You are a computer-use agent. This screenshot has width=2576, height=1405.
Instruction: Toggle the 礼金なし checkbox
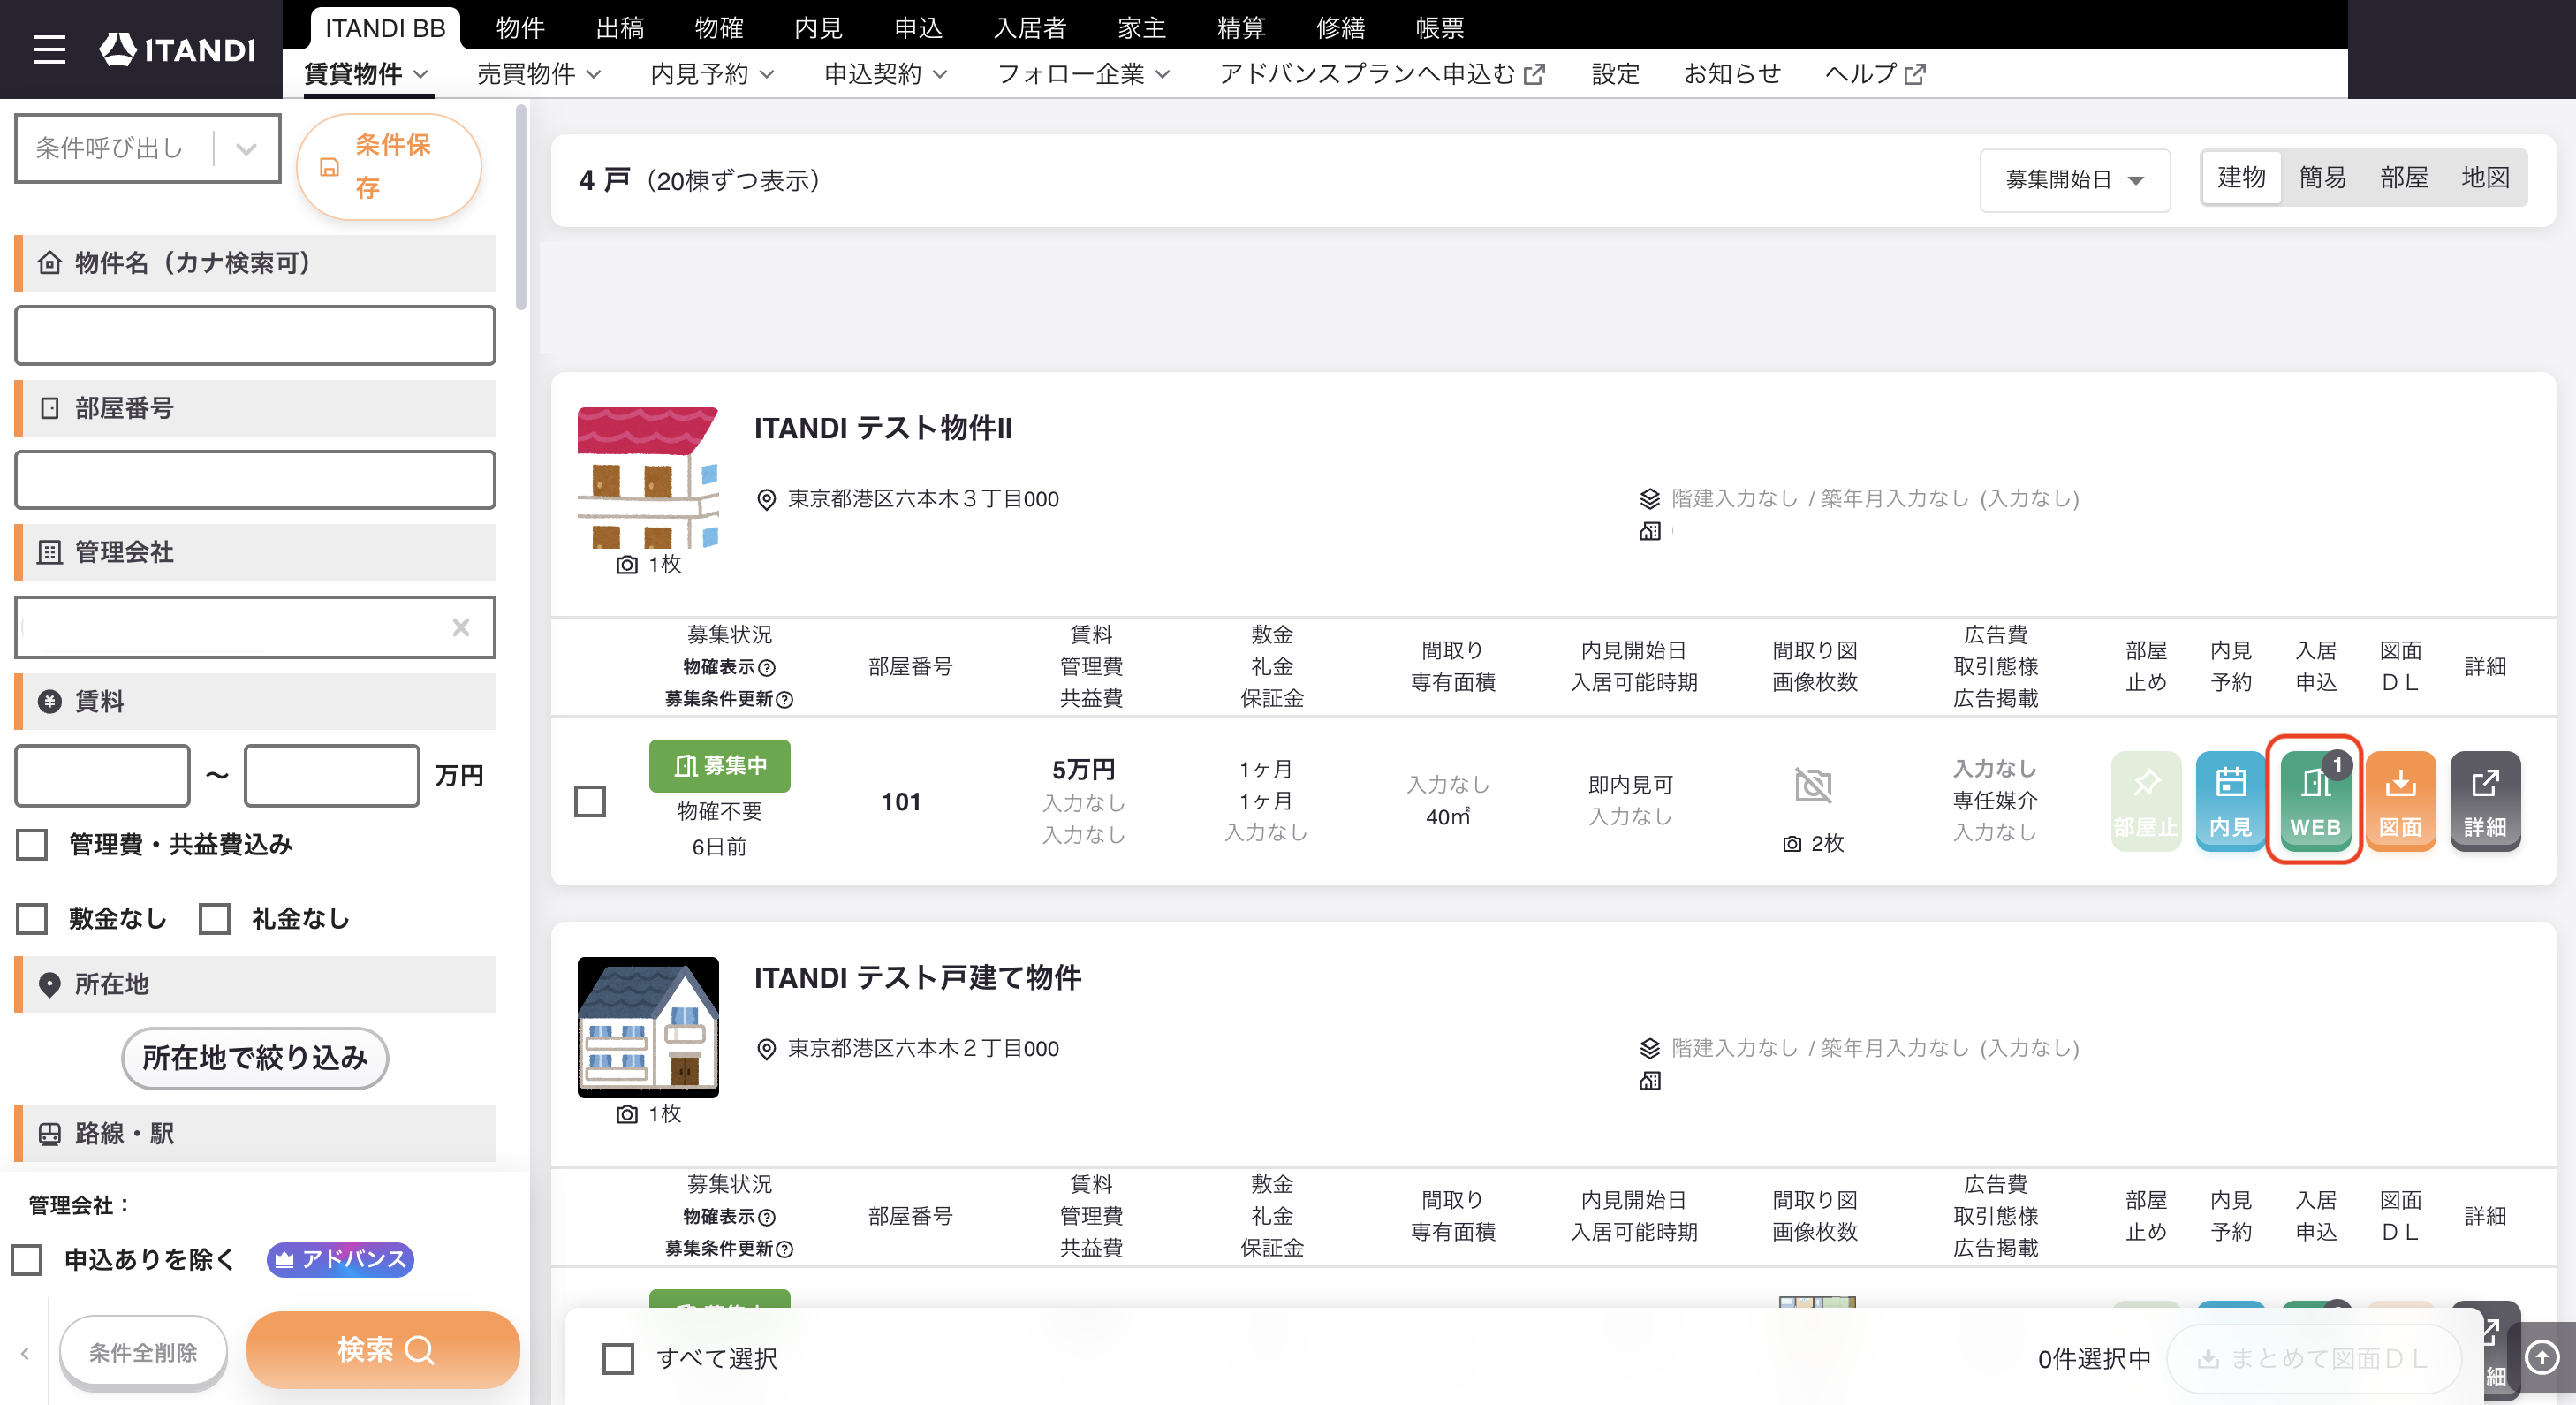215,918
